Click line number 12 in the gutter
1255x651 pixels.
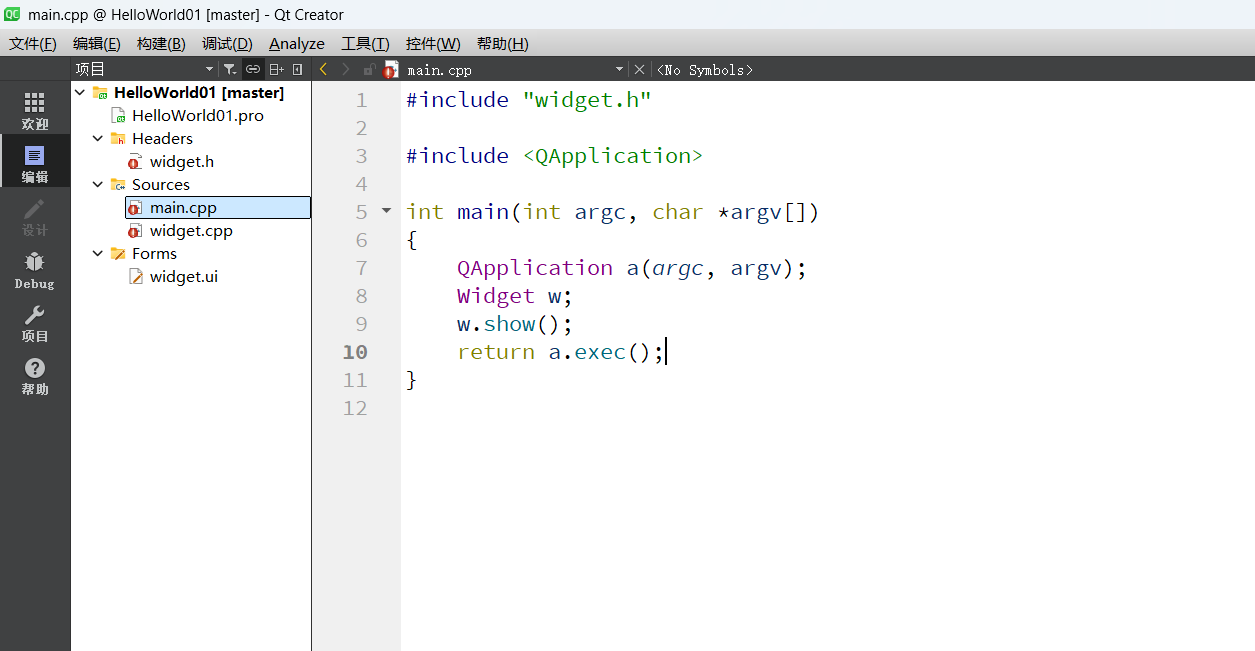click(355, 408)
